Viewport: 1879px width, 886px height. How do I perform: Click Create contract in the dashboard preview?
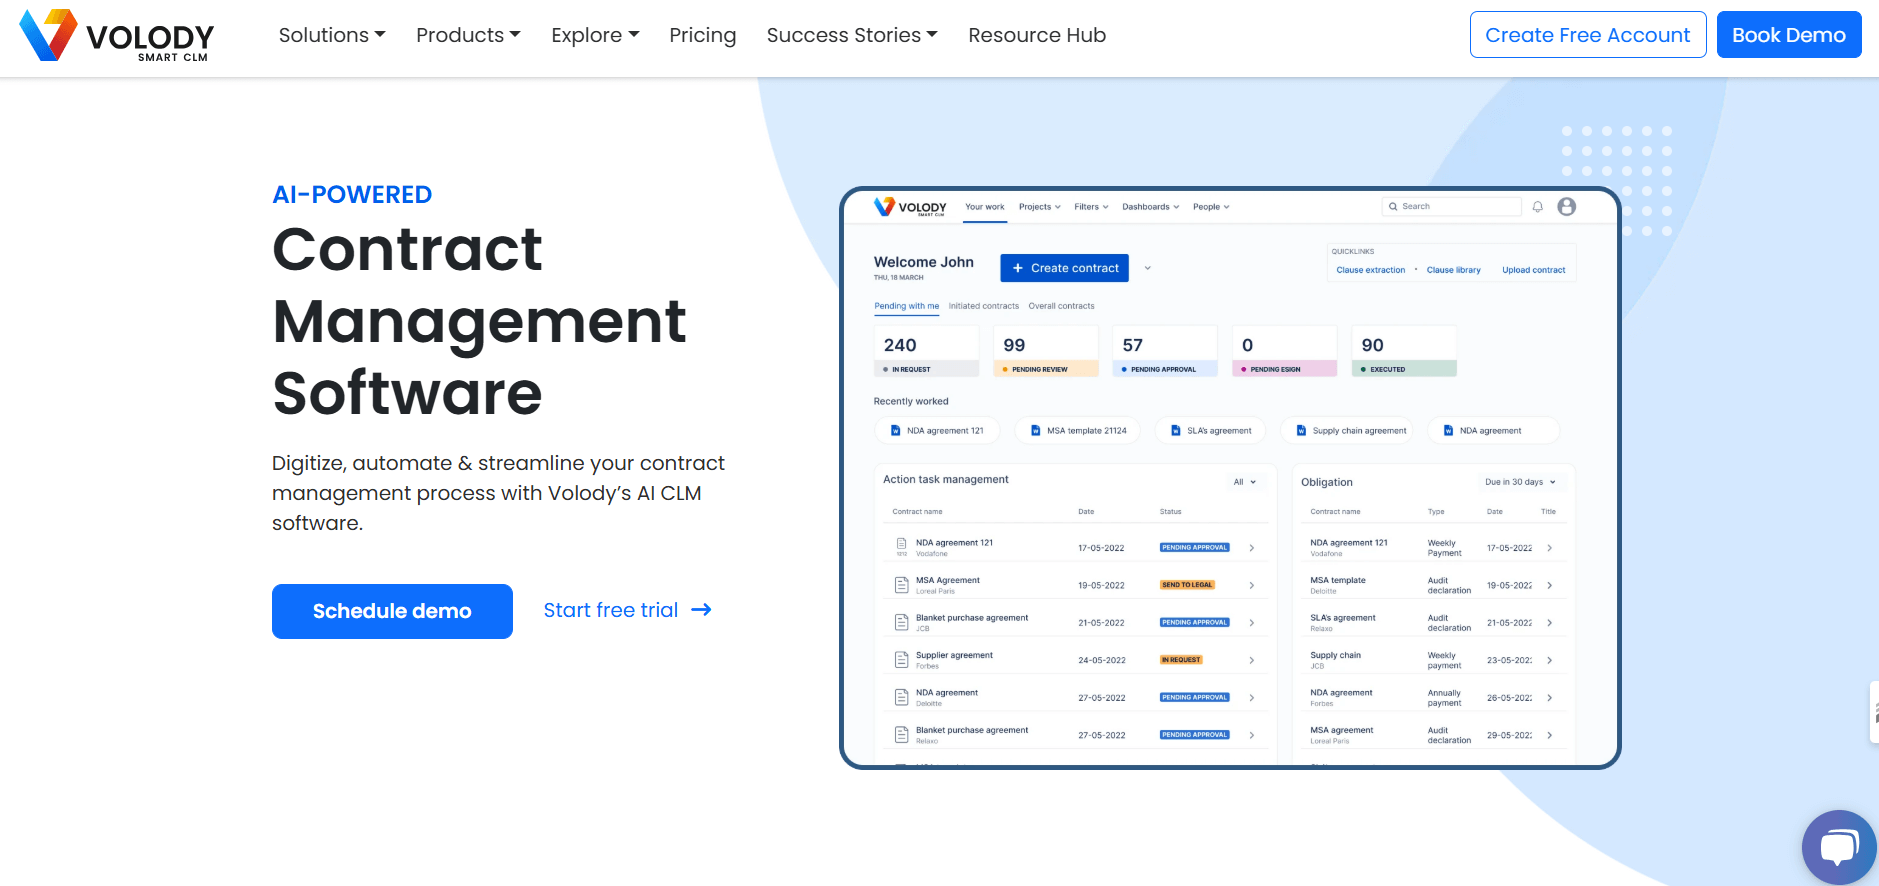tap(1064, 268)
